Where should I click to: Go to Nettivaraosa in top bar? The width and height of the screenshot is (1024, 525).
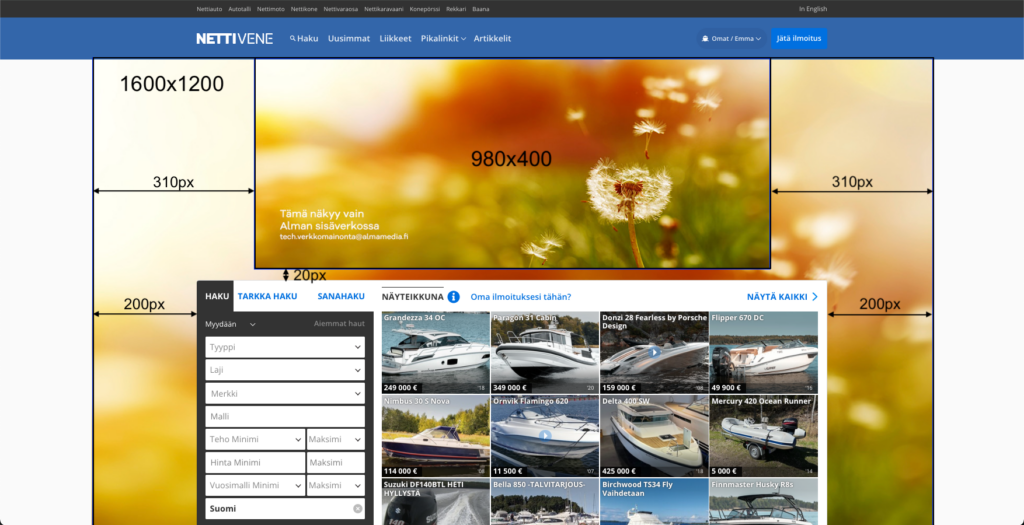(341, 9)
